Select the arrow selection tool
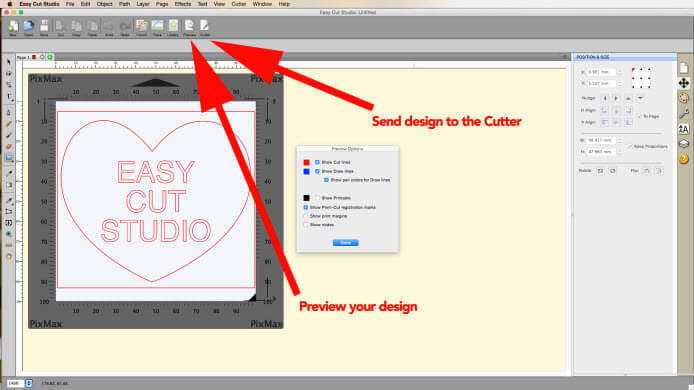Viewport: 694px width, 390px height. point(9,62)
